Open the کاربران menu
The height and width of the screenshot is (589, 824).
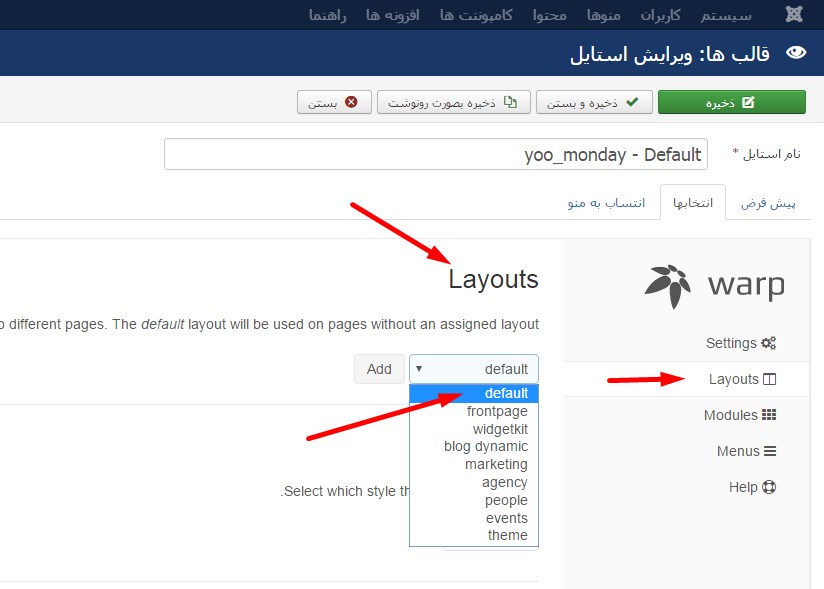660,15
